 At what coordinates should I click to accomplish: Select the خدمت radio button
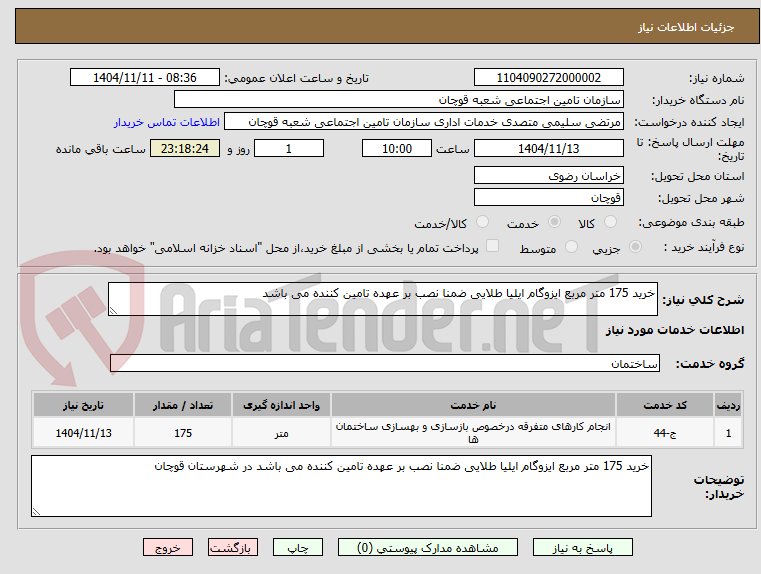click(554, 222)
